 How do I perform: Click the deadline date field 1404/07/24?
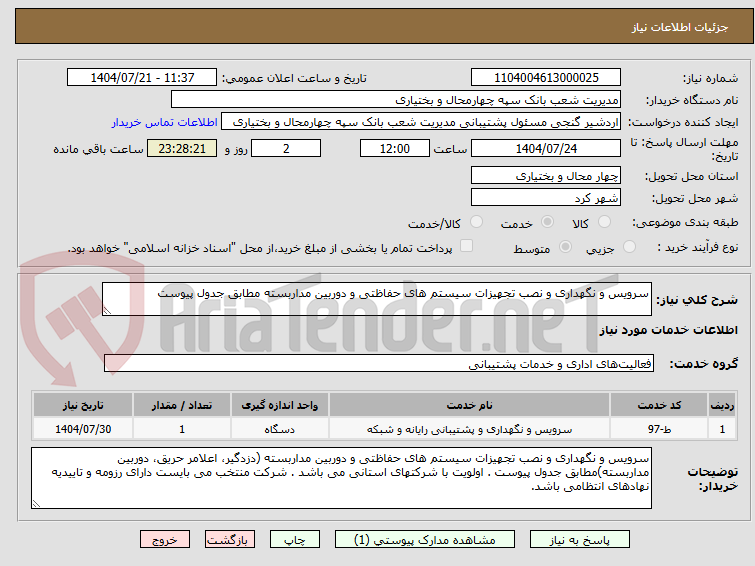coord(546,148)
